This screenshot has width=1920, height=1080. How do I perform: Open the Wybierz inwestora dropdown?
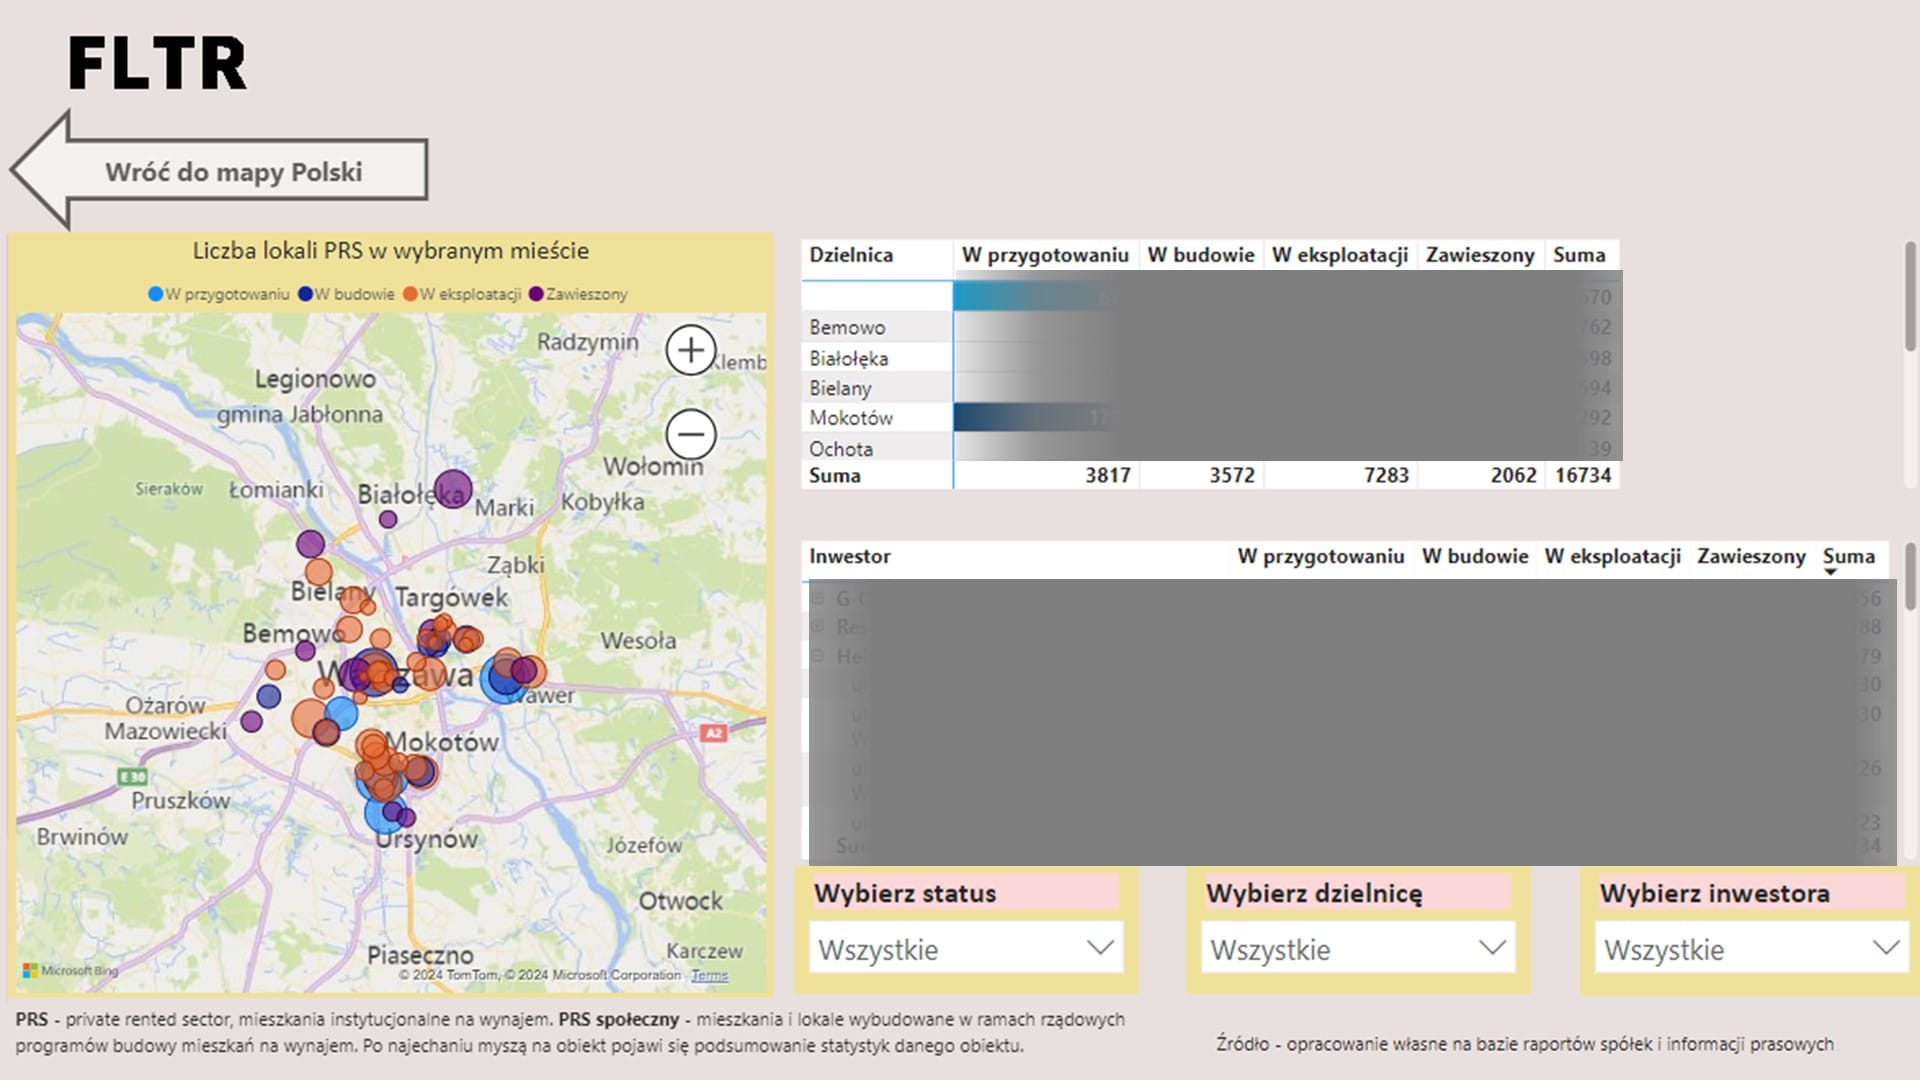pos(1751,948)
